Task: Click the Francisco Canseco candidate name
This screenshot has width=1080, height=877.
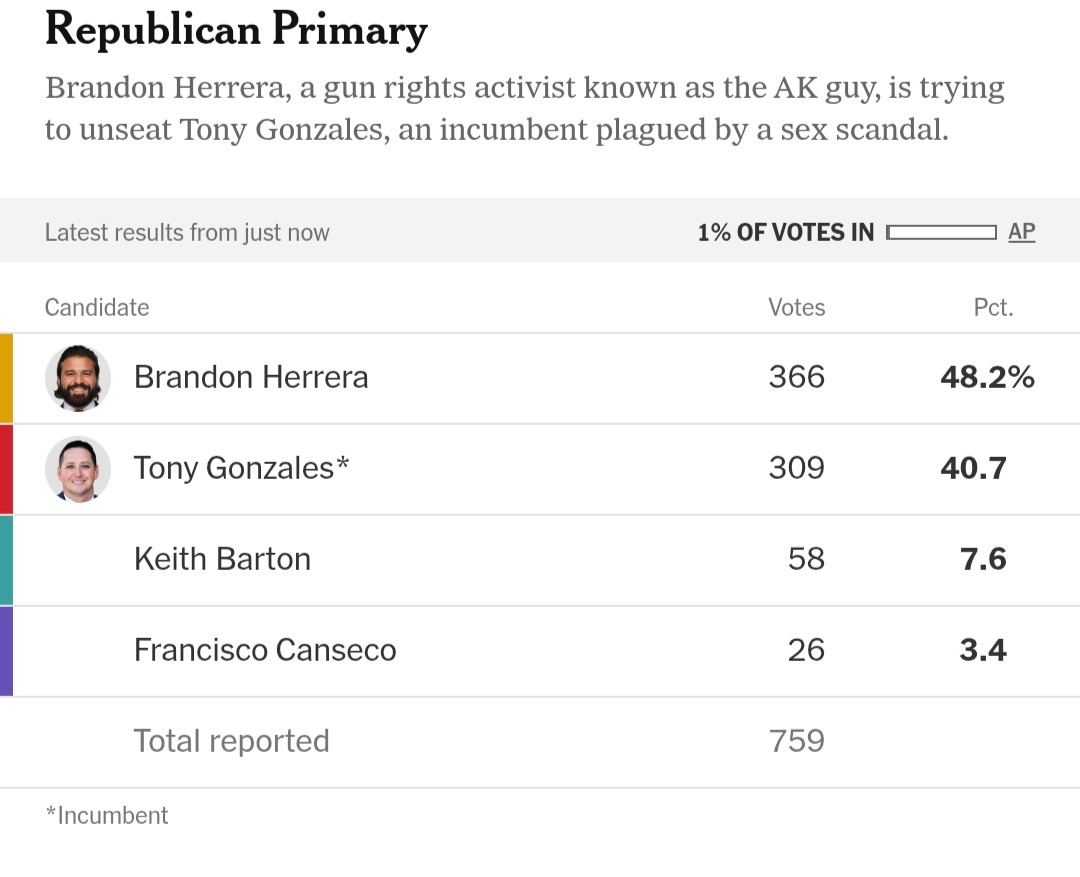Action: click(x=265, y=650)
